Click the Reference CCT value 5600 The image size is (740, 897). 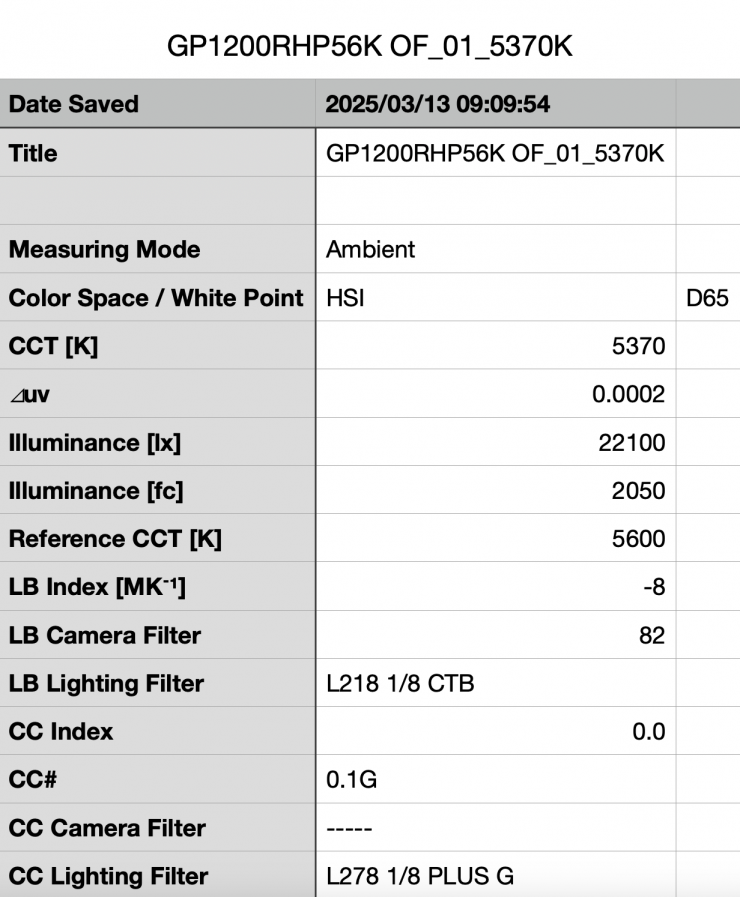(x=640, y=539)
